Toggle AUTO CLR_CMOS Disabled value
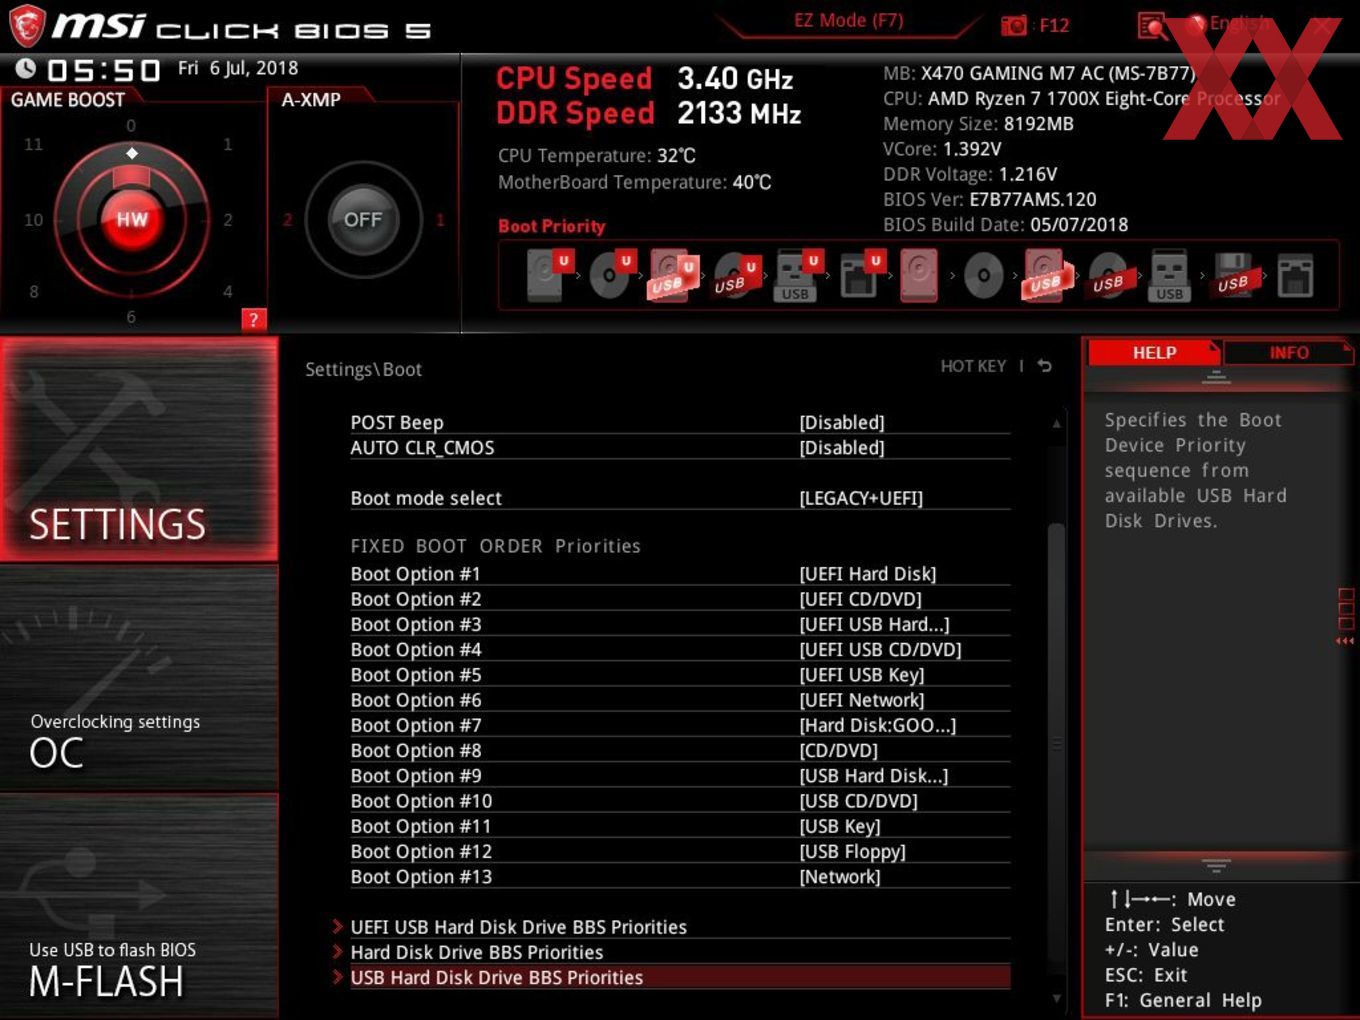 tap(842, 447)
